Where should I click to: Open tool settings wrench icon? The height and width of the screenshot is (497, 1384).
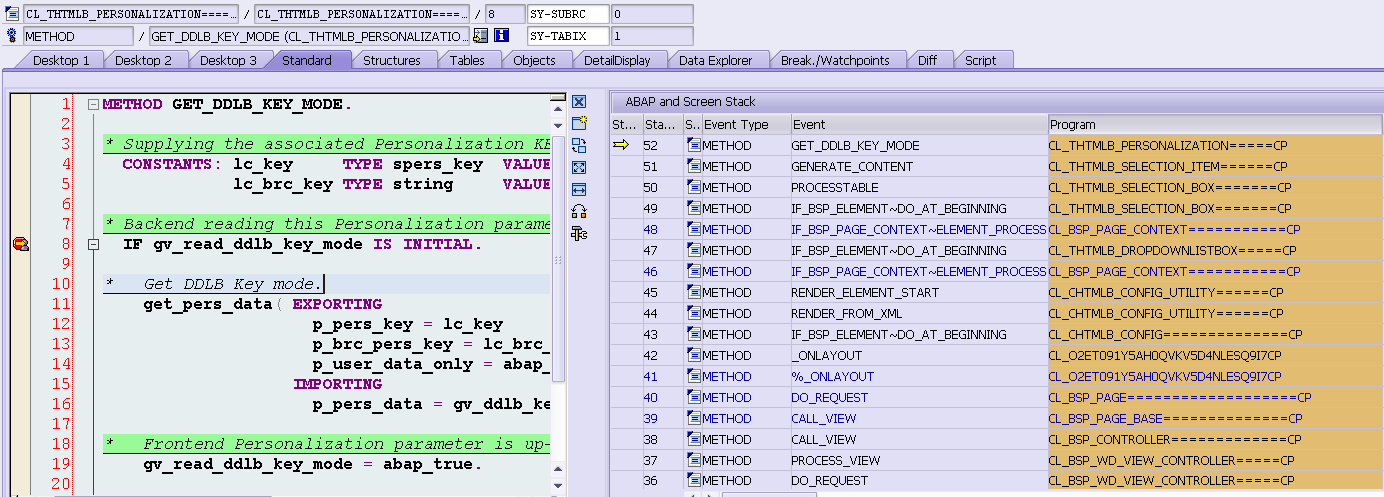tap(578, 233)
